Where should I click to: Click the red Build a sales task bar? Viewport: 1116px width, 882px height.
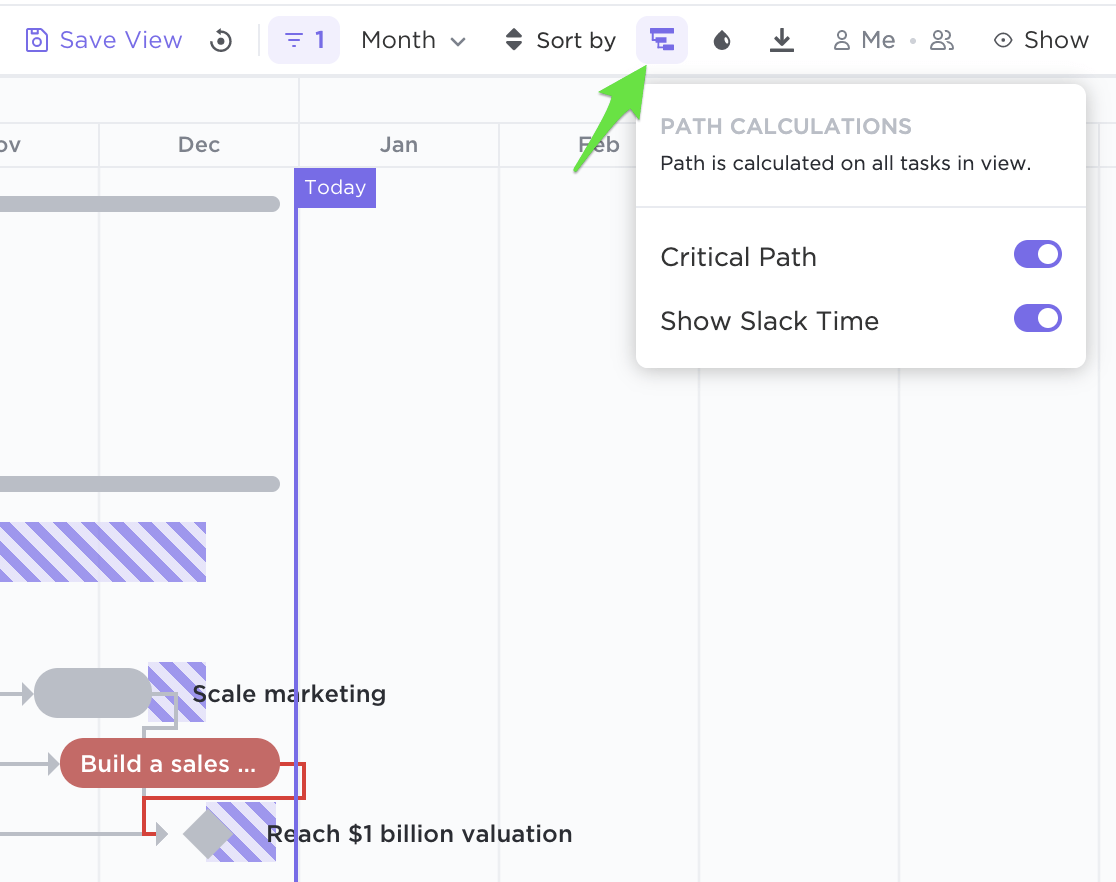point(169,764)
